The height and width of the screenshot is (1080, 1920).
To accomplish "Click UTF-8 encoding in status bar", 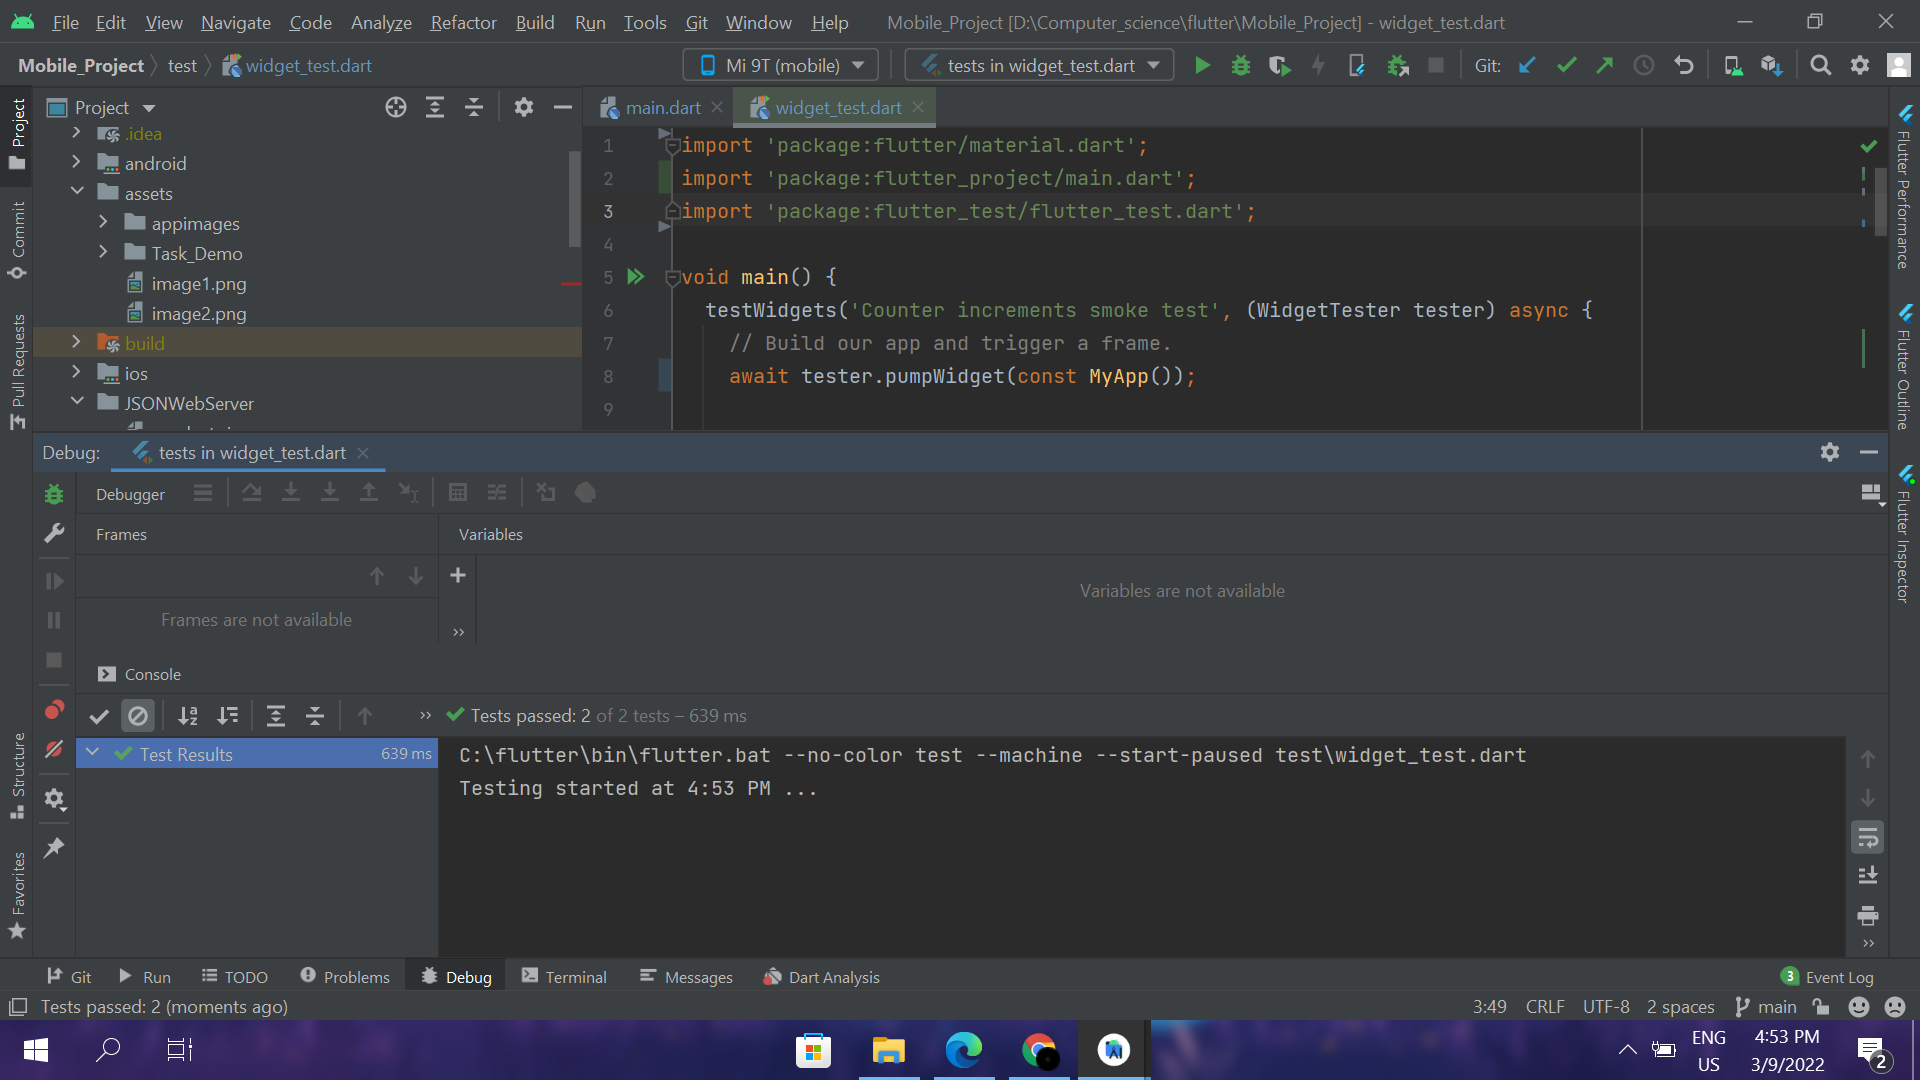I will [1606, 1007].
